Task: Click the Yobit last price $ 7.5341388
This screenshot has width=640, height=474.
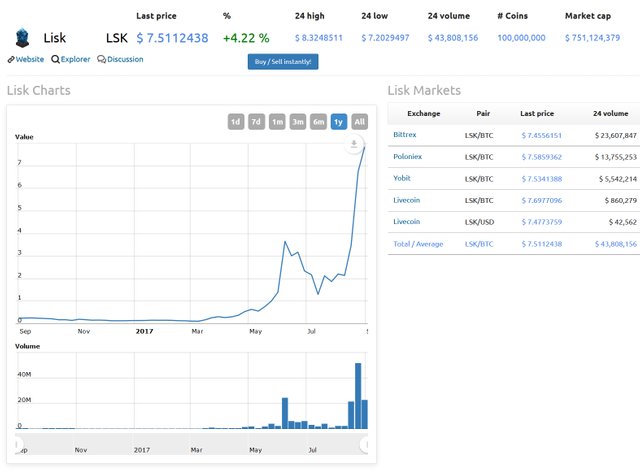Action: tap(542, 179)
